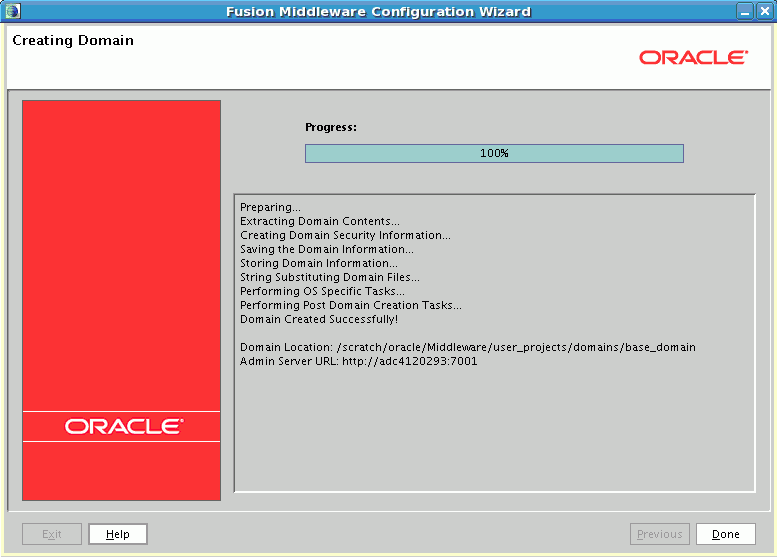Screen dimensions: 777x557
Task: Click the Done button
Action: [x=725, y=534]
